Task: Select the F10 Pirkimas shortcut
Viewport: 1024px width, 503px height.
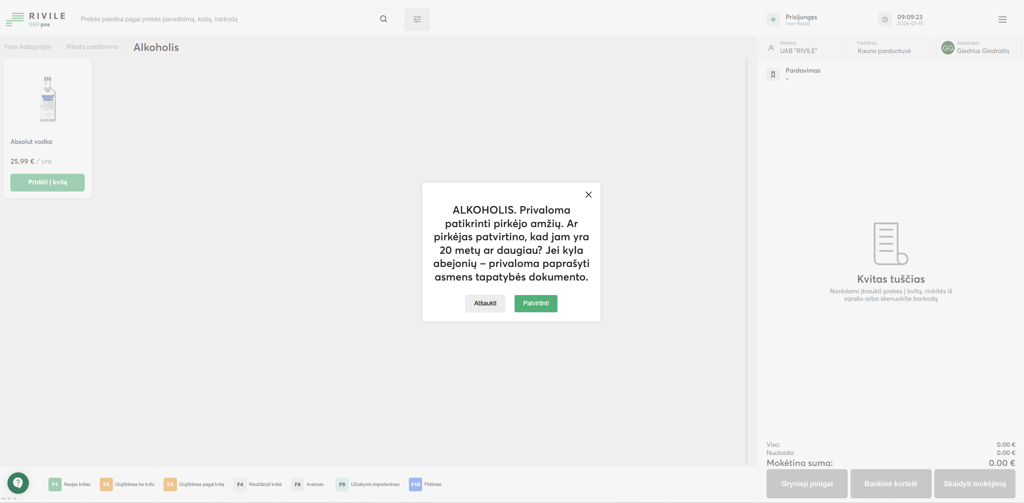Action: pyautogui.click(x=425, y=484)
